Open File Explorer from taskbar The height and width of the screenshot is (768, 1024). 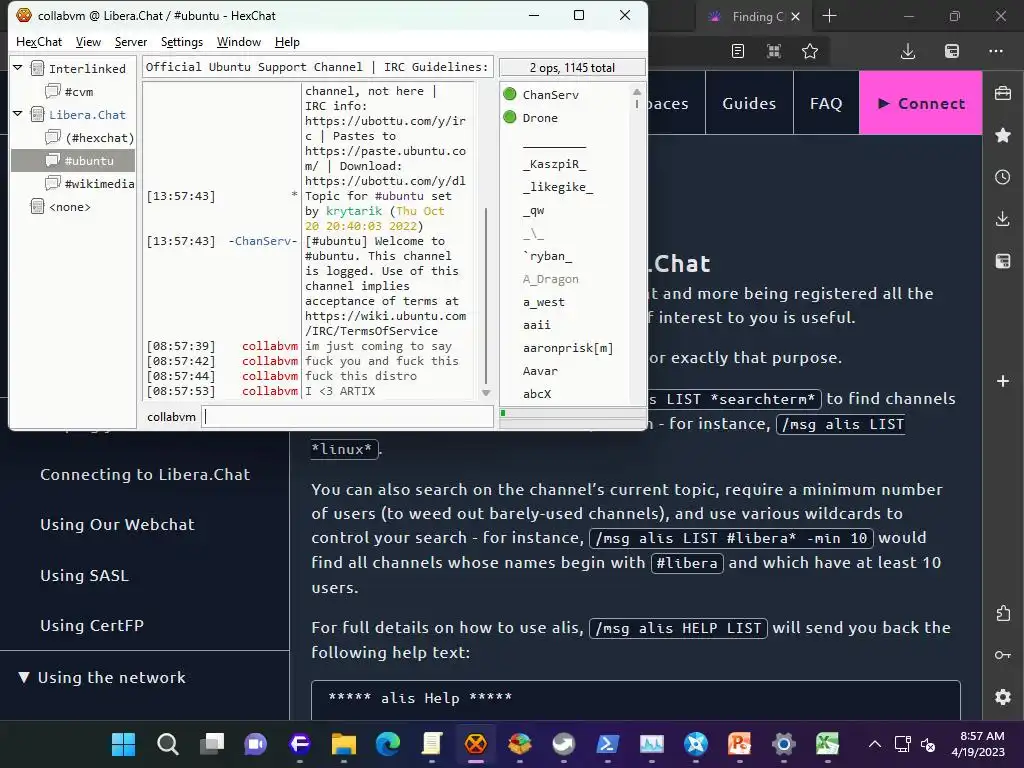pos(344,744)
